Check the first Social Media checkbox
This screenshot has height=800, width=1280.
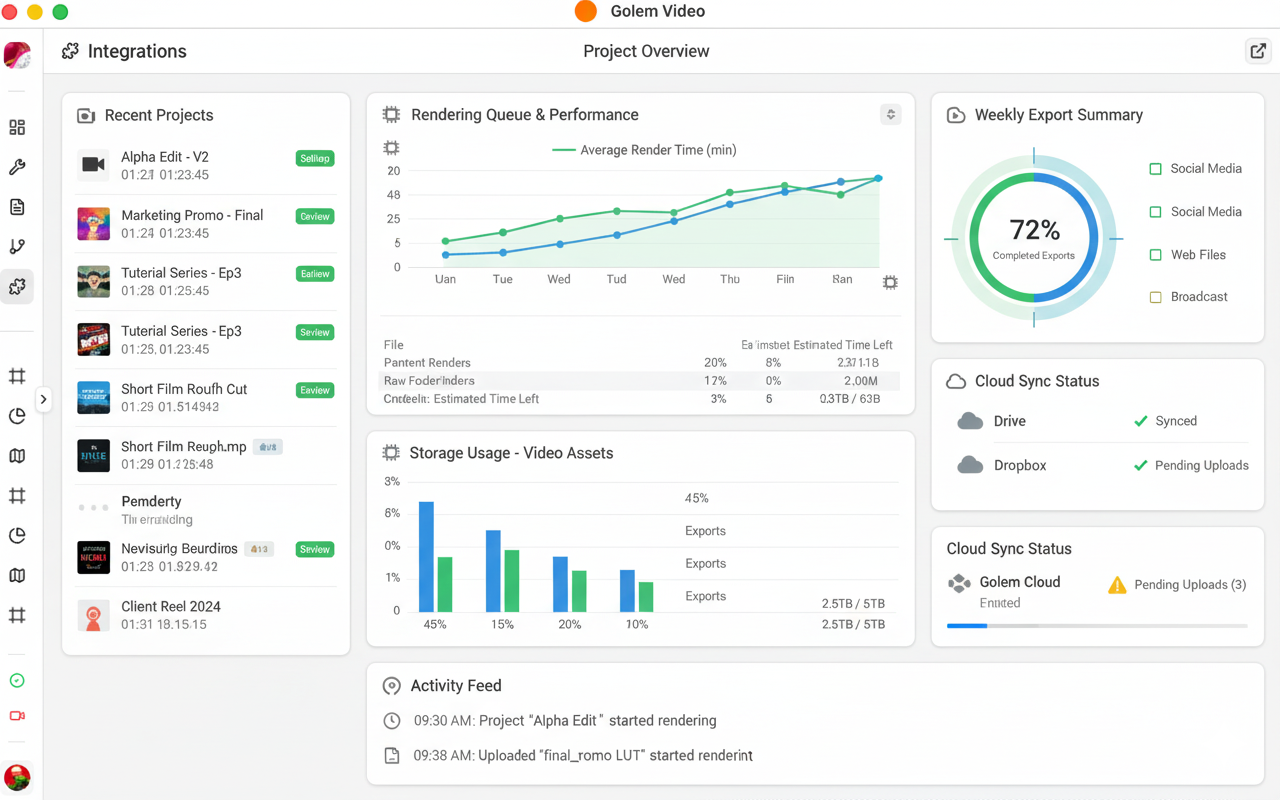pos(1155,168)
